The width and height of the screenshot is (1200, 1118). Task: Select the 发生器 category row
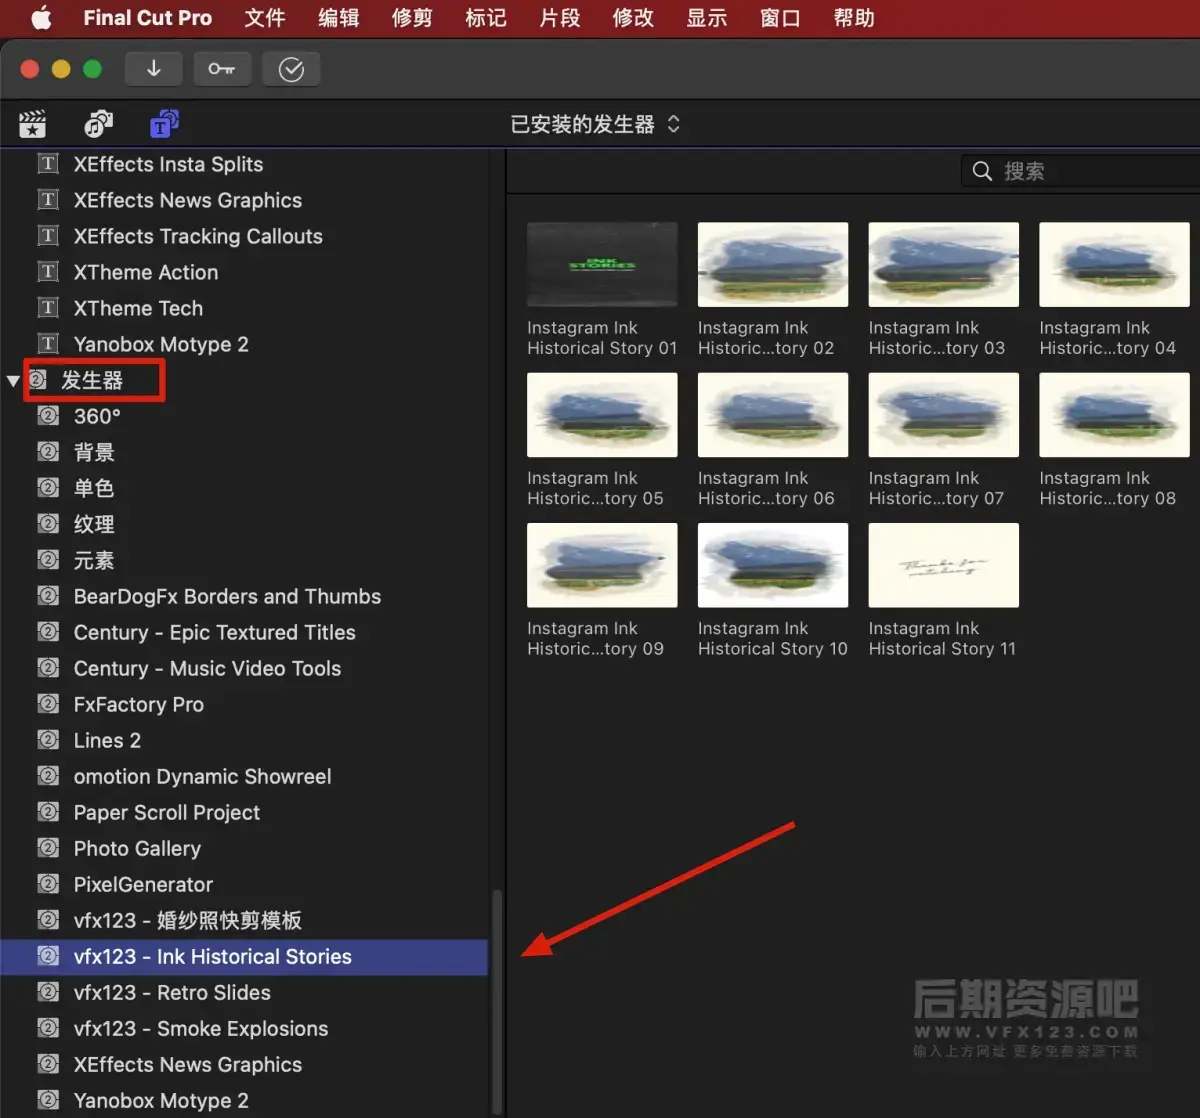click(244, 380)
